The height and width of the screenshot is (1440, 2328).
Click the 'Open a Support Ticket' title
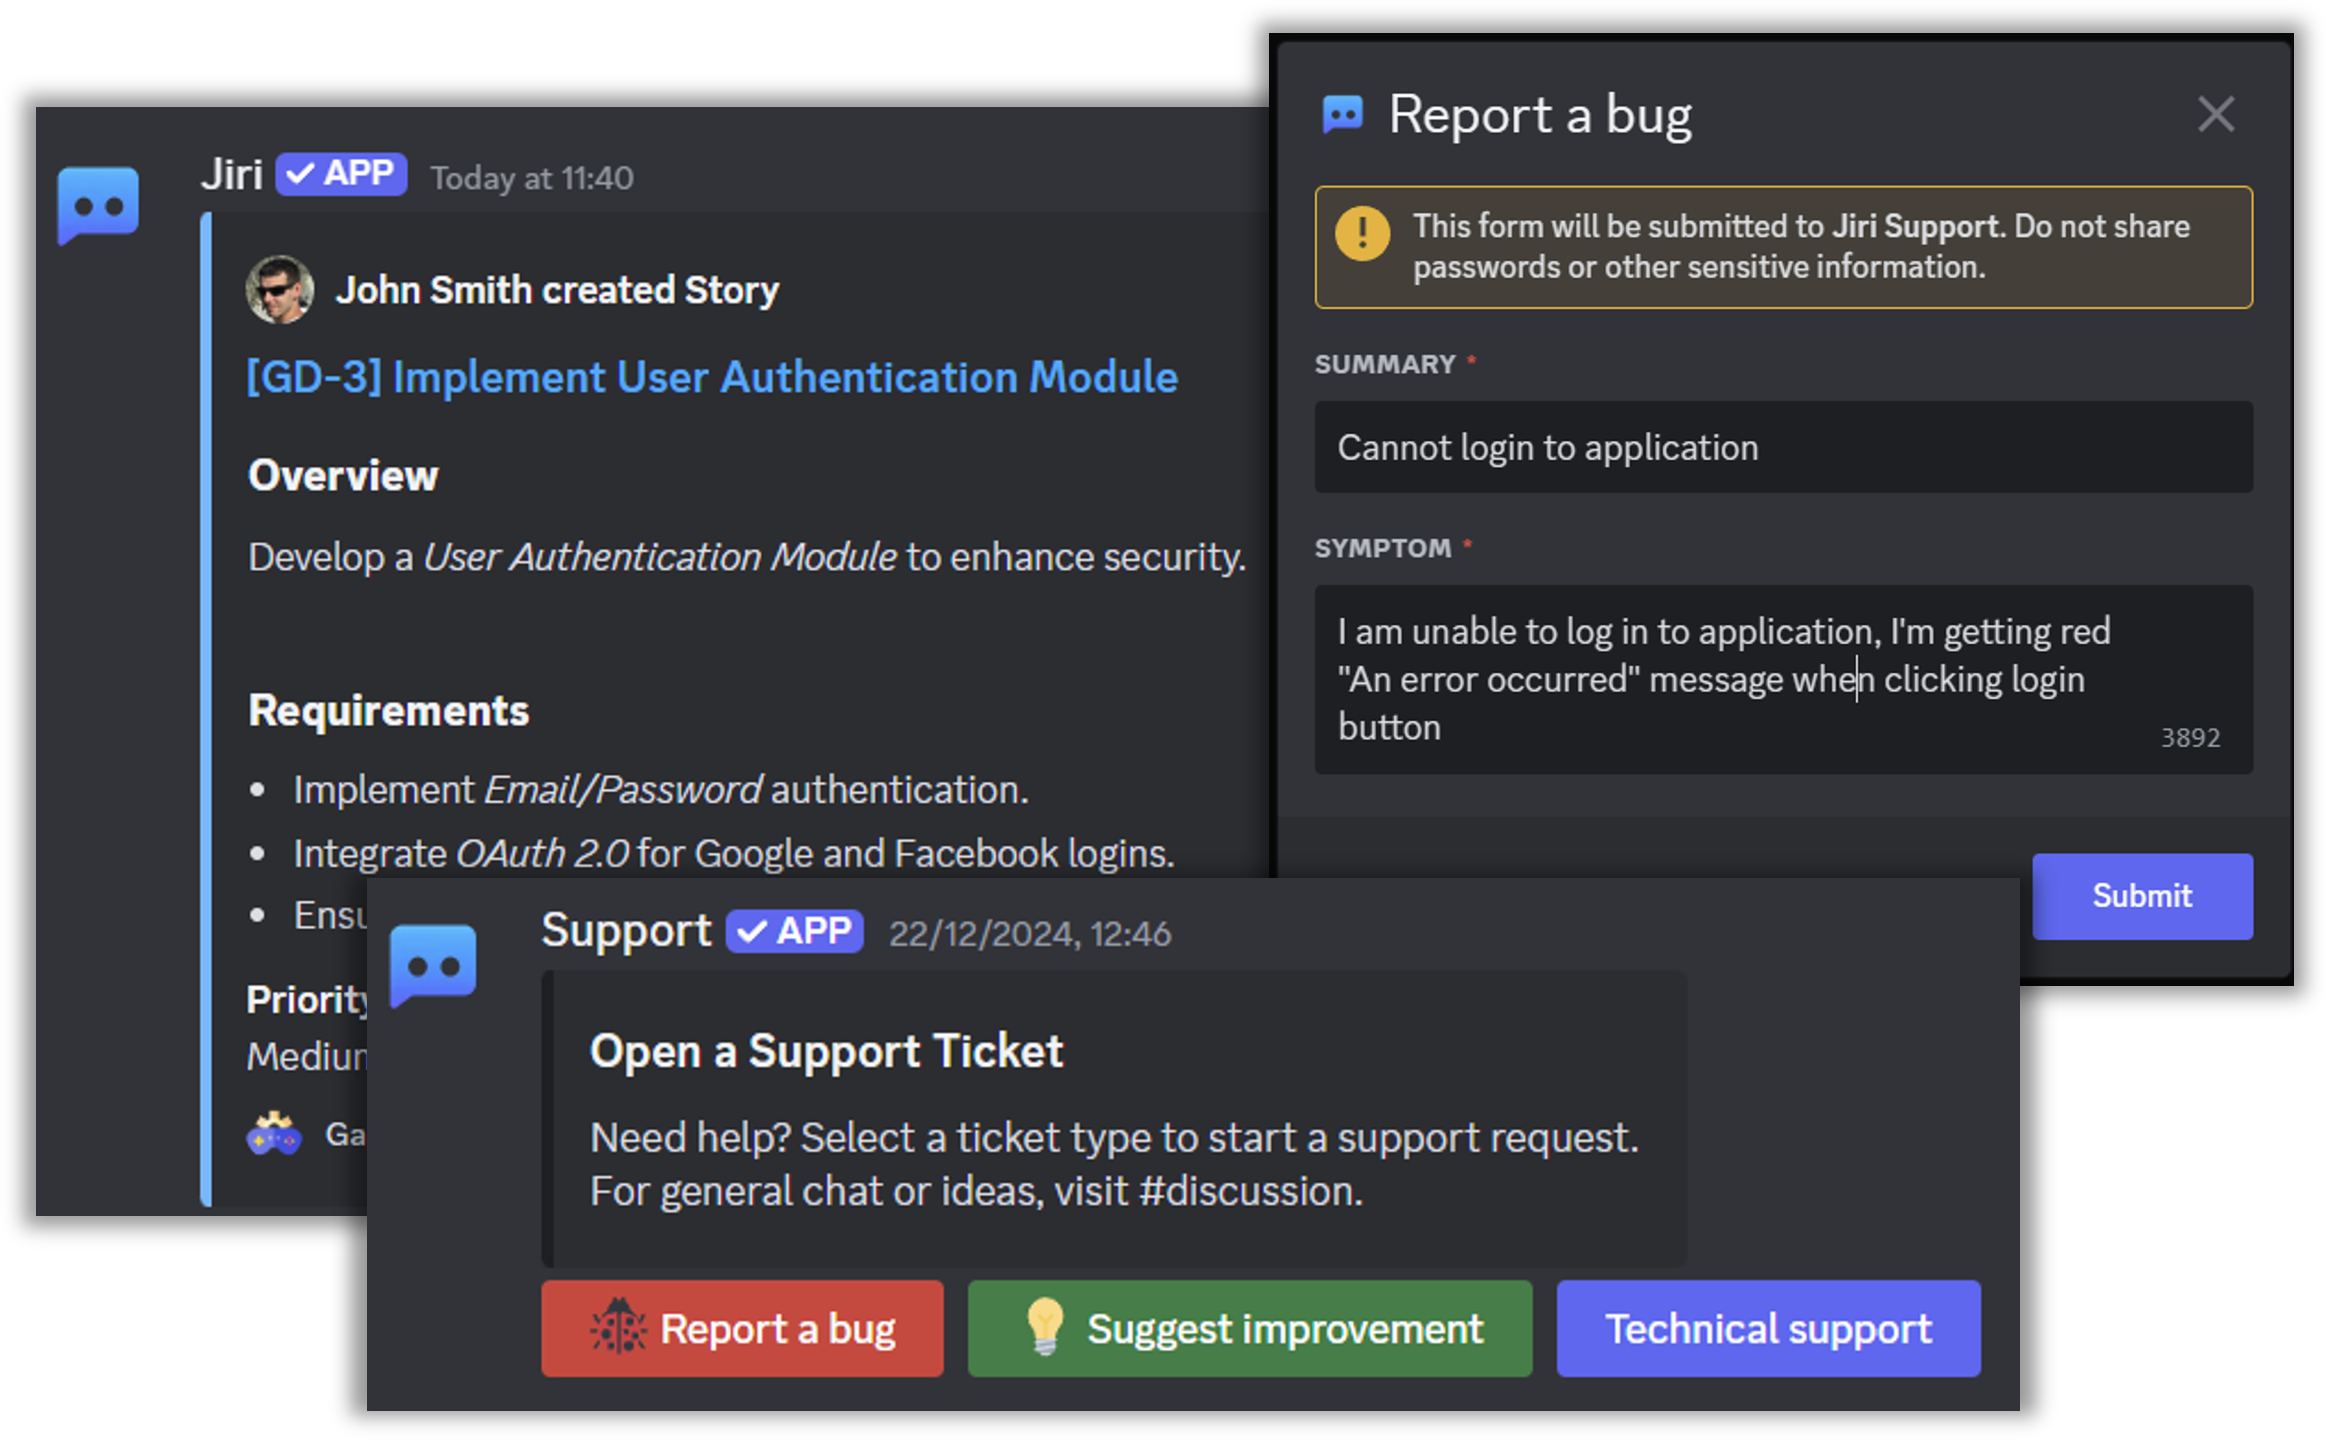(826, 1051)
